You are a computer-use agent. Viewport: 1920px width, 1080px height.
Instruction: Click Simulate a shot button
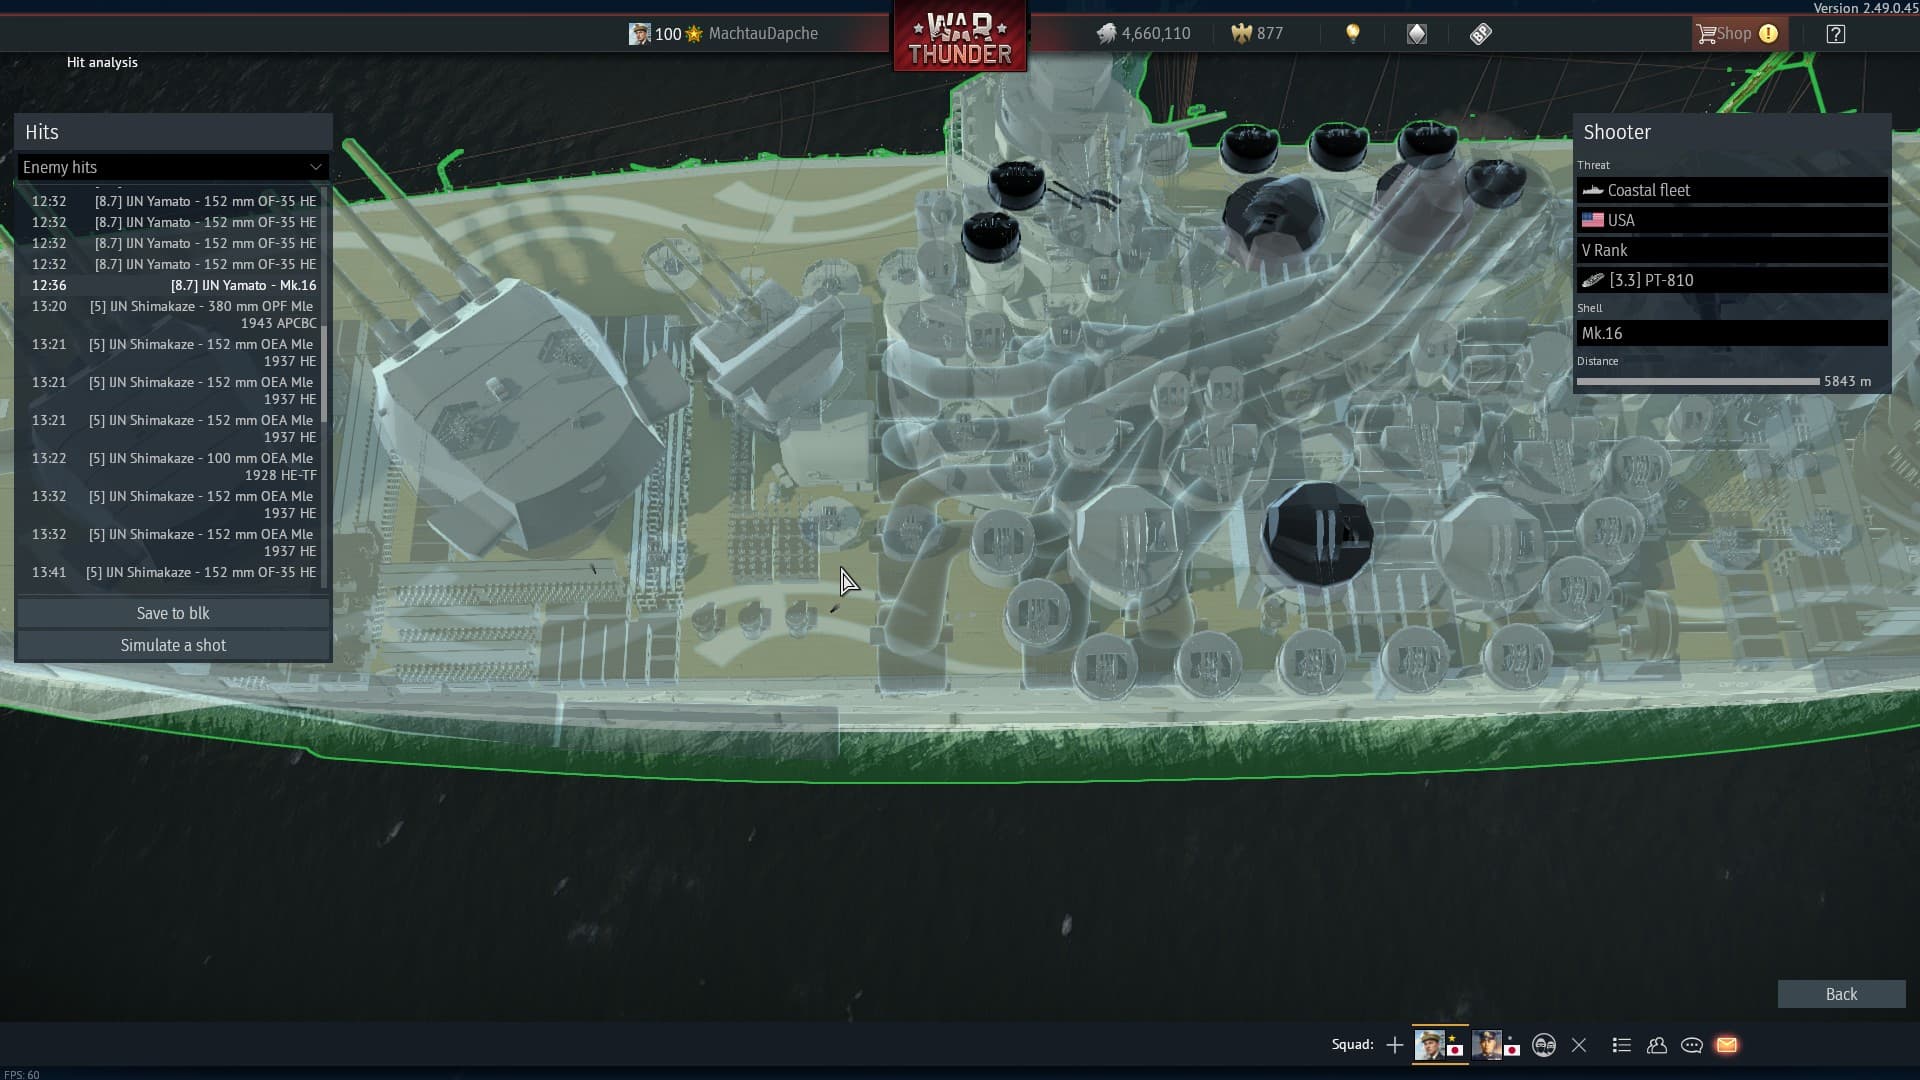(x=173, y=645)
